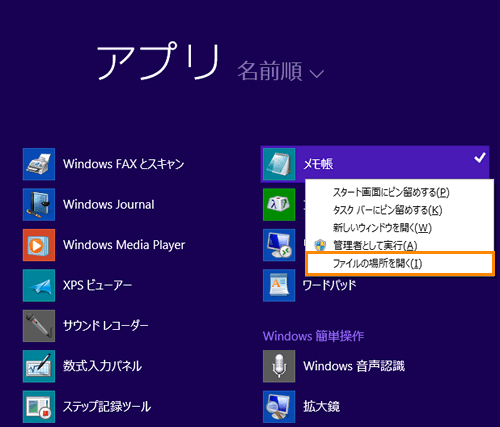The image size is (500, 427).
Task: Open XPS ビューアー app icon
Action: tap(39, 285)
